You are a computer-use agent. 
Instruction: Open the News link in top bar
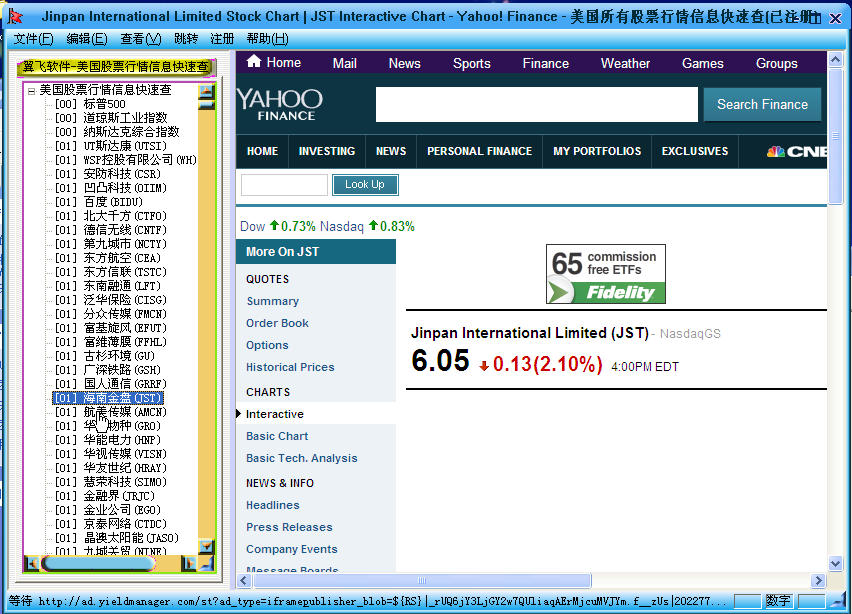point(404,64)
